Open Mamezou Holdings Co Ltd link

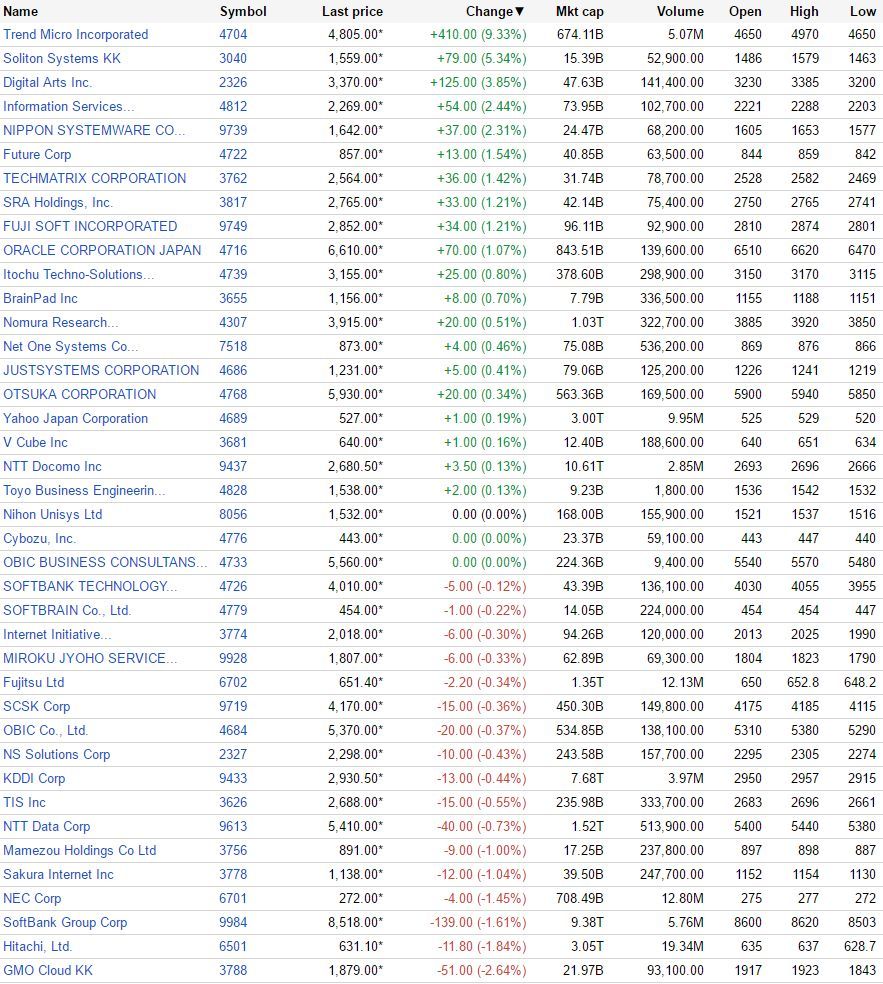[80, 850]
